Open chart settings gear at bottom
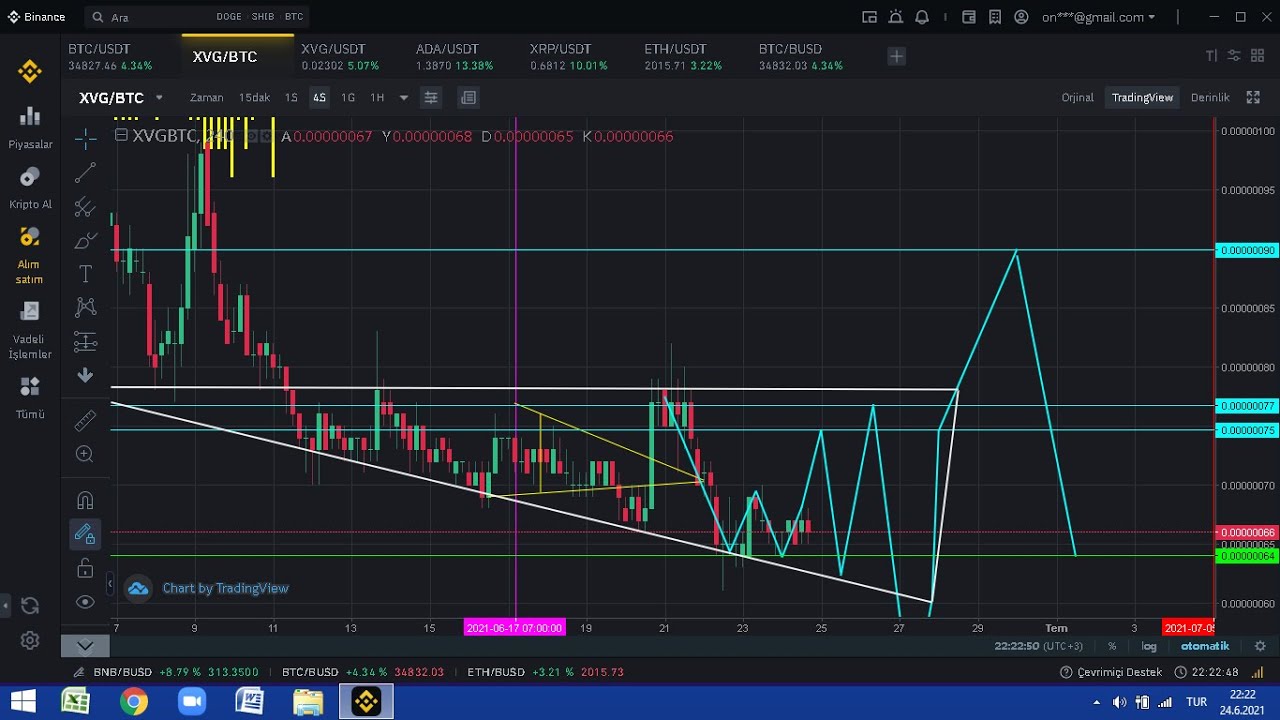The width and height of the screenshot is (1280, 720). coord(1260,646)
